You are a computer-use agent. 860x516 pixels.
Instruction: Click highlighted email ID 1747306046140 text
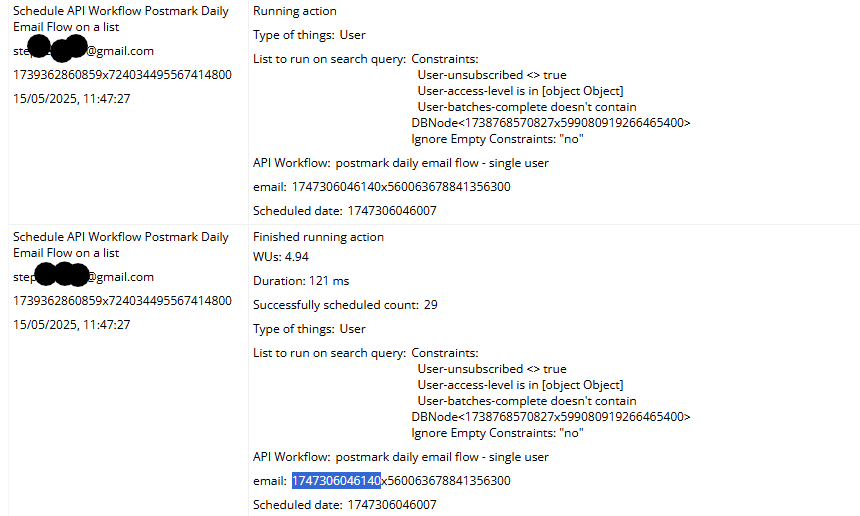click(x=336, y=481)
